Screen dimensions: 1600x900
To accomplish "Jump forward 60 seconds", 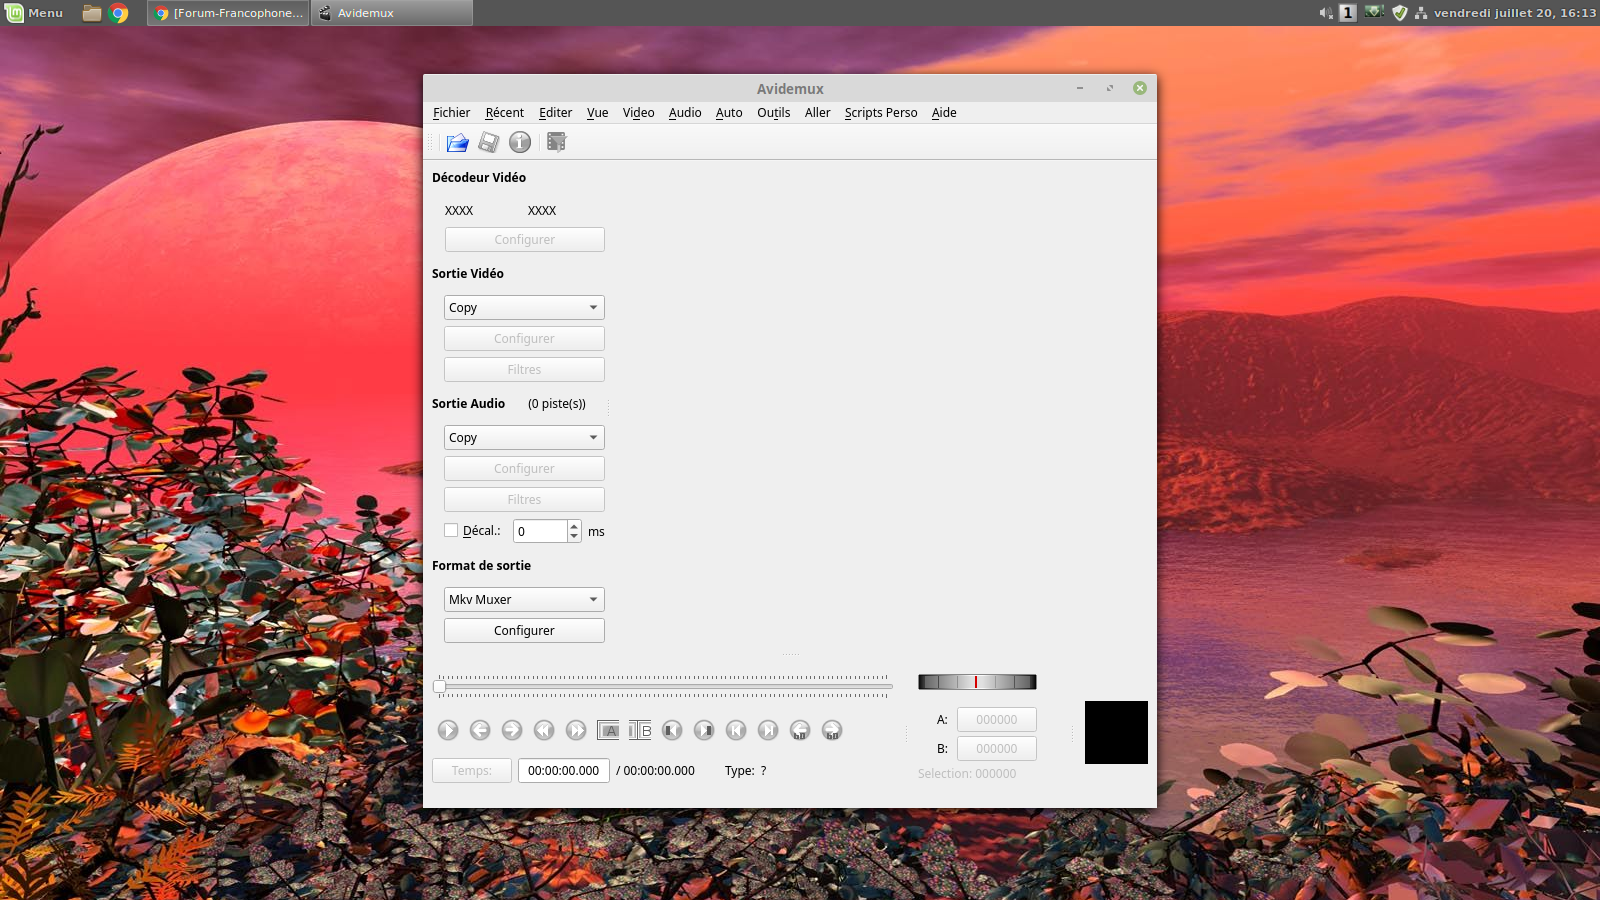I will point(832,731).
